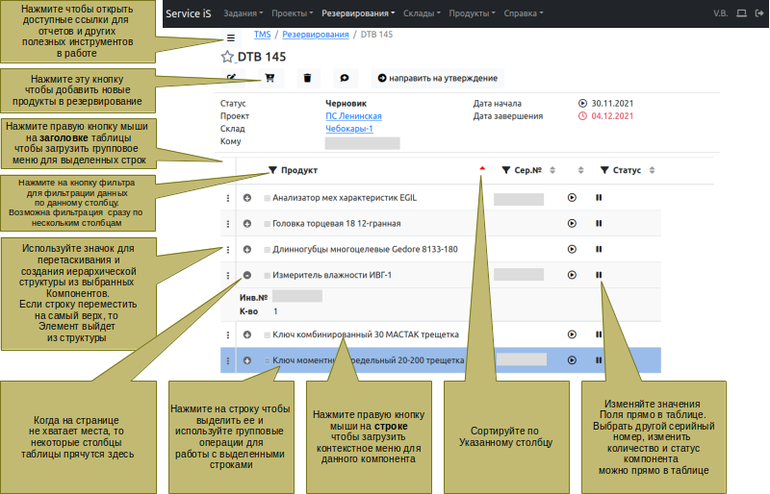Delete reservation with the trash button

[x=307, y=78]
